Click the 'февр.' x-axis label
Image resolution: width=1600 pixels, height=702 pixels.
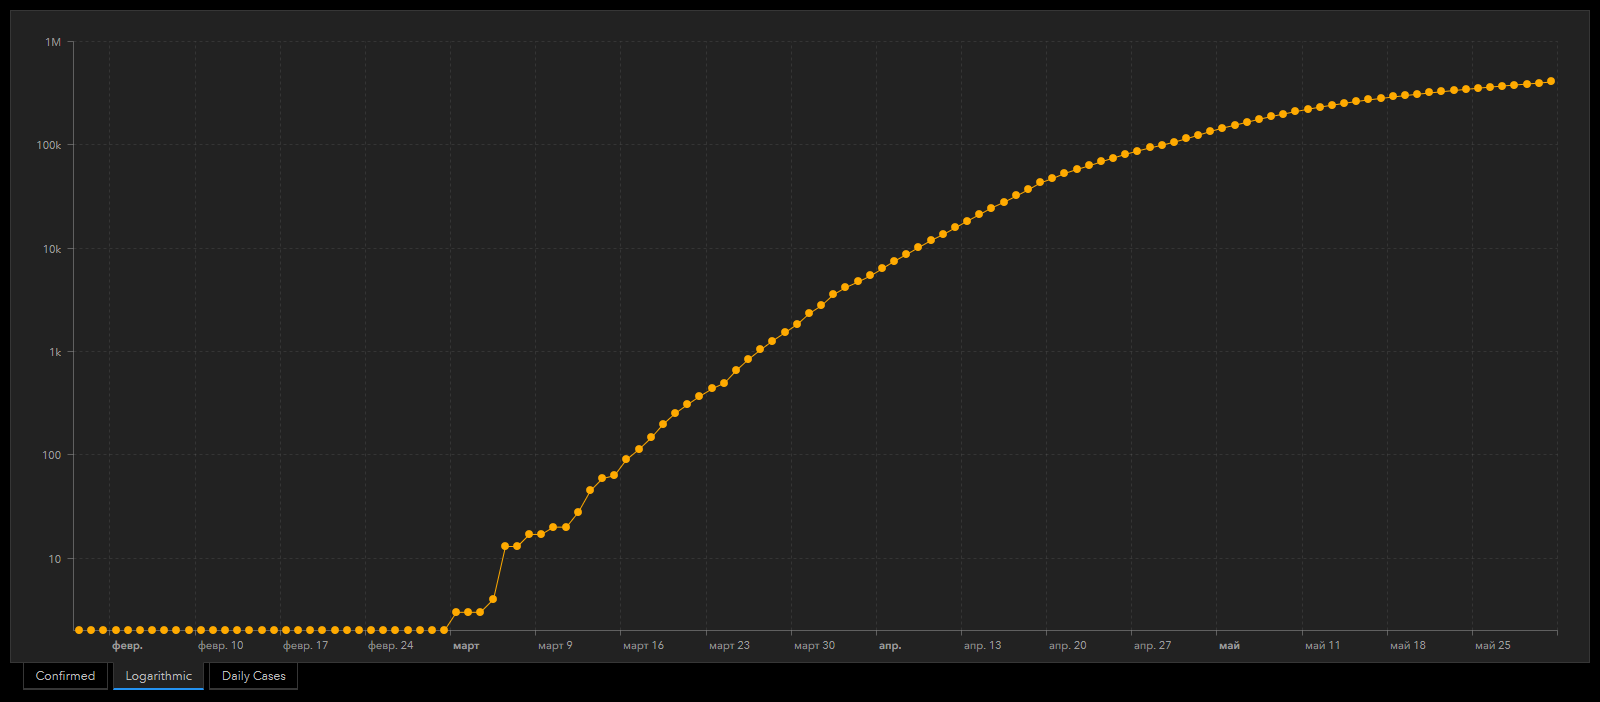point(127,646)
